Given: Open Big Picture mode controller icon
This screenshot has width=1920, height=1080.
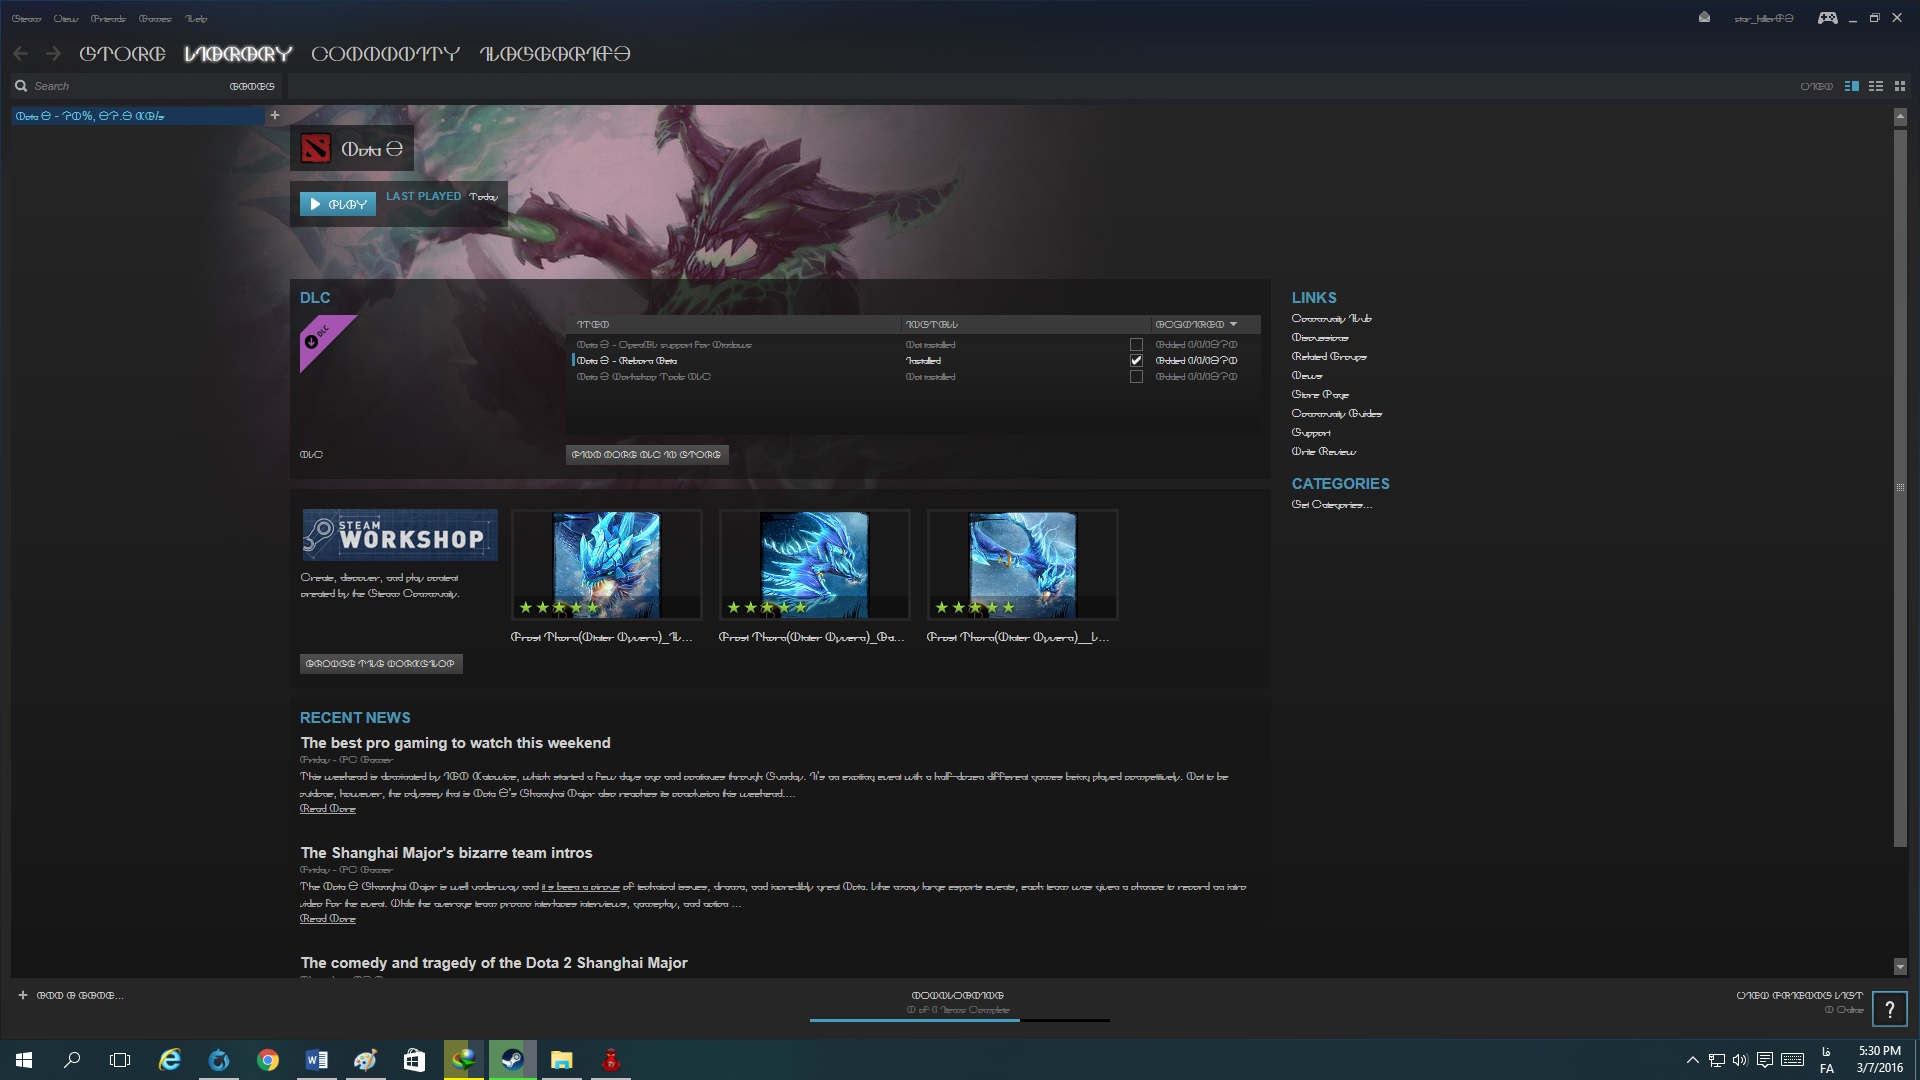Looking at the screenshot, I should [x=1827, y=18].
